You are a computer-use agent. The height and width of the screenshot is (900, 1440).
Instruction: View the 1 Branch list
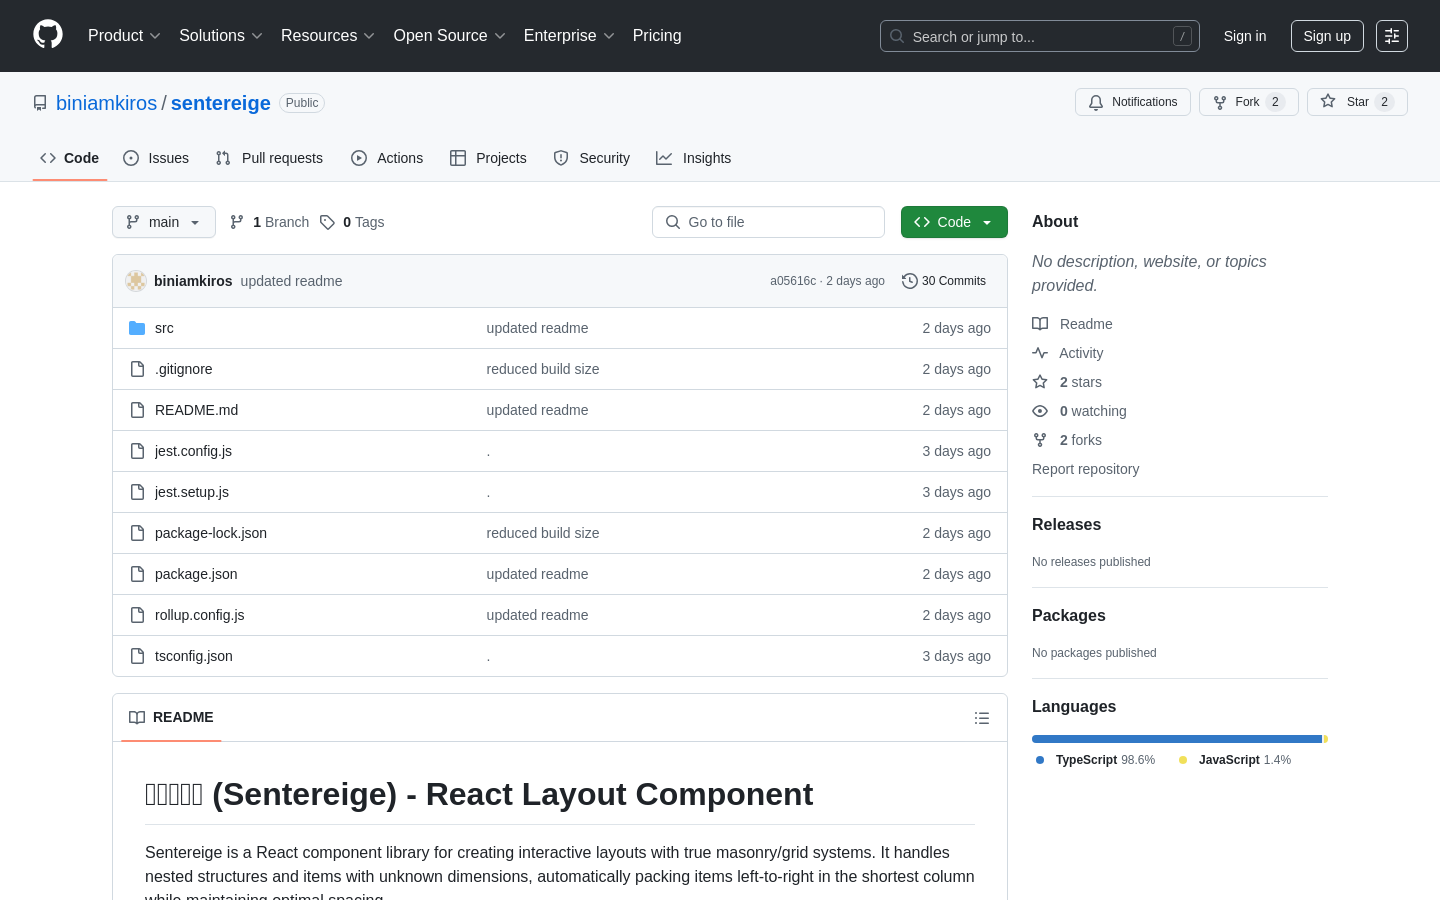(x=270, y=222)
